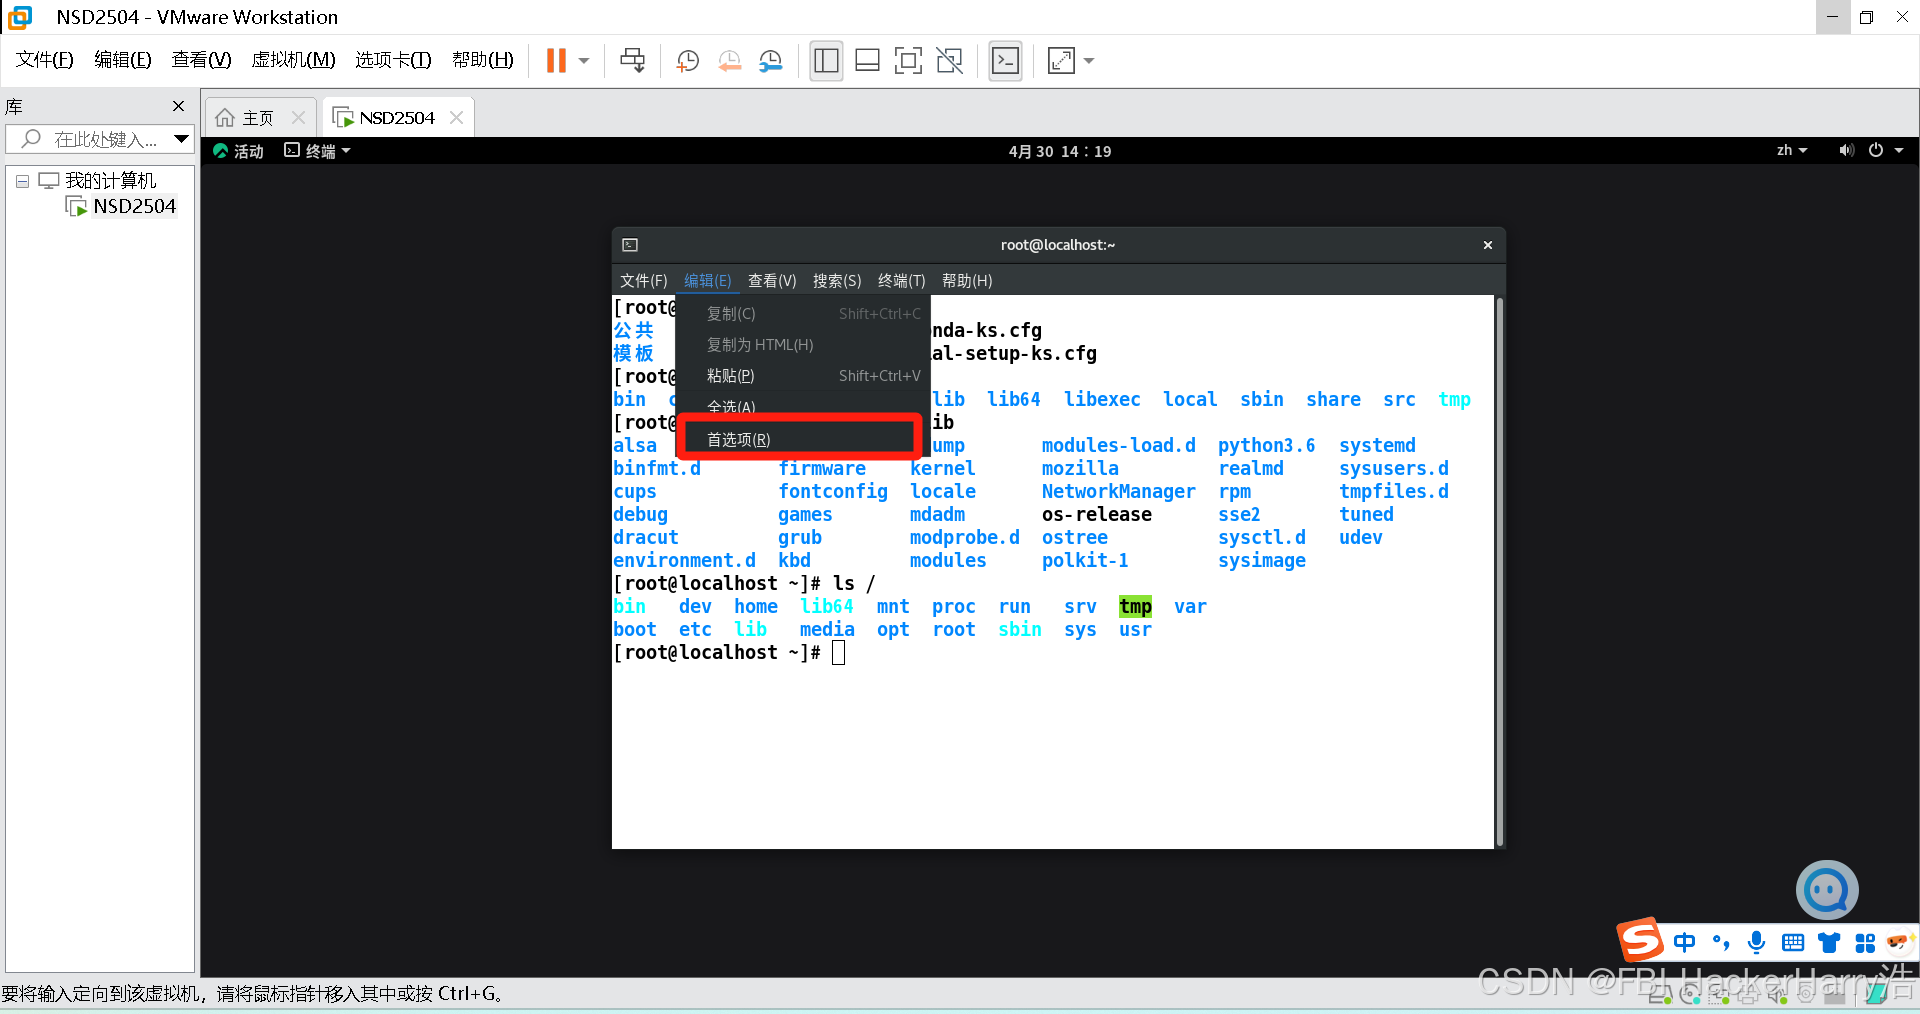Select 我的计算机 in the library tree
Image resolution: width=1920 pixels, height=1014 pixels.
point(110,181)
